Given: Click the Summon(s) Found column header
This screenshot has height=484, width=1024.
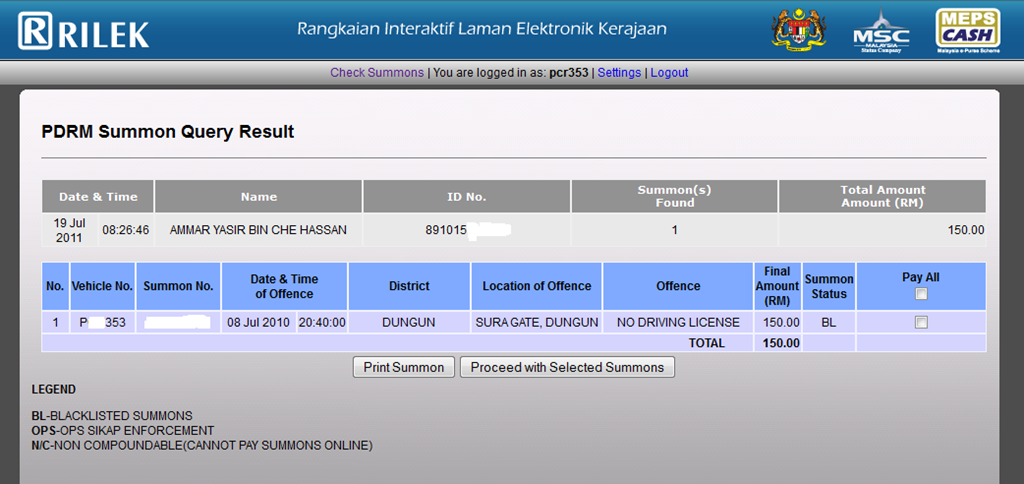Looking at the screenshot, I should point(675,196).
